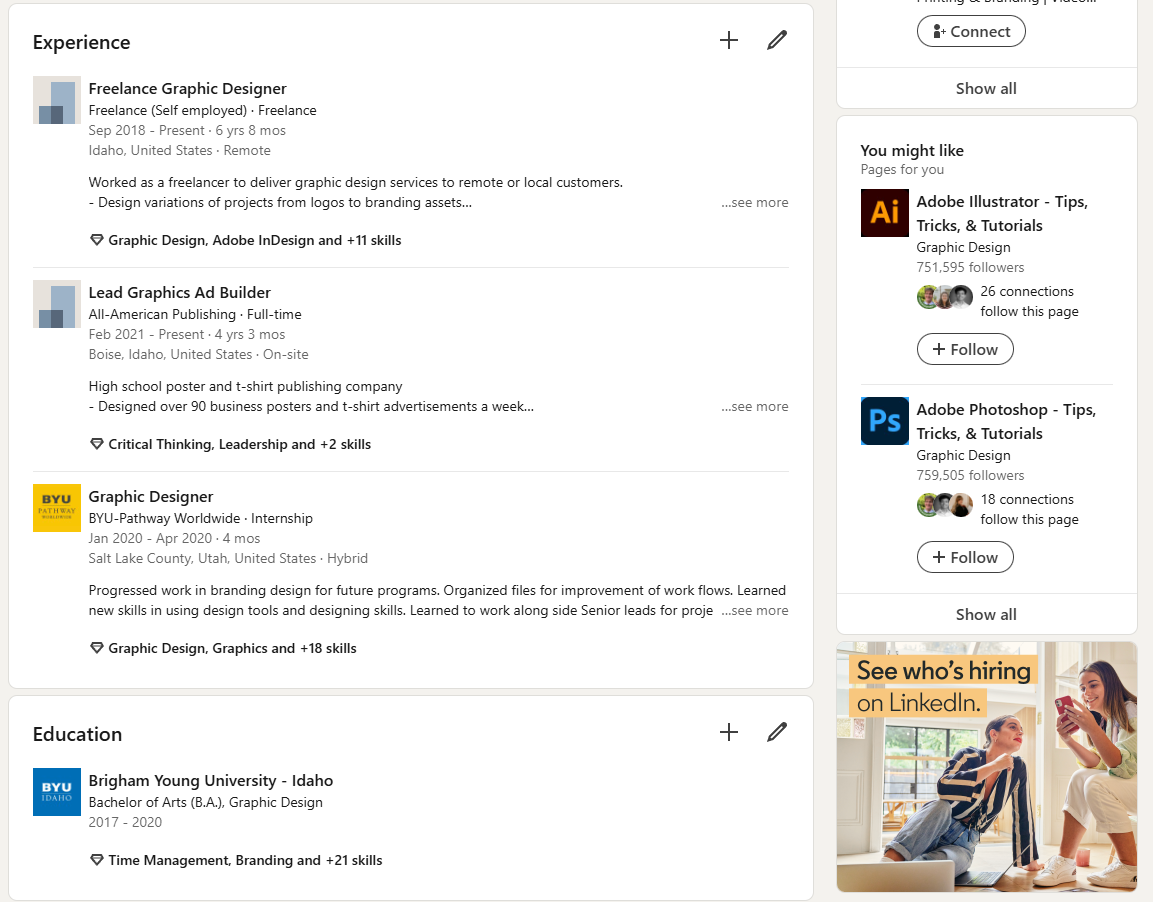The width and height of the screenshot is (1153, 902).
Task: Open Freelance Graphic Designer company logo
Action: point(57,100)
